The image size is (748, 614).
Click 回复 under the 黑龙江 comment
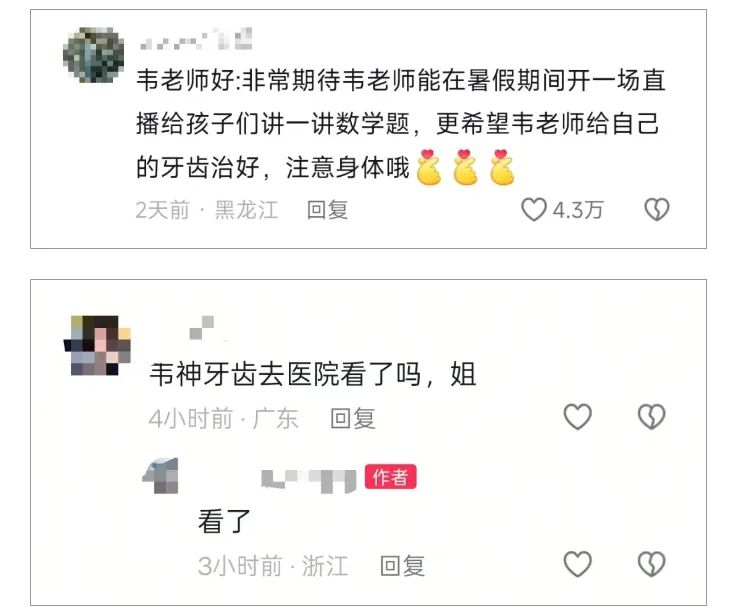click(327, 210)
